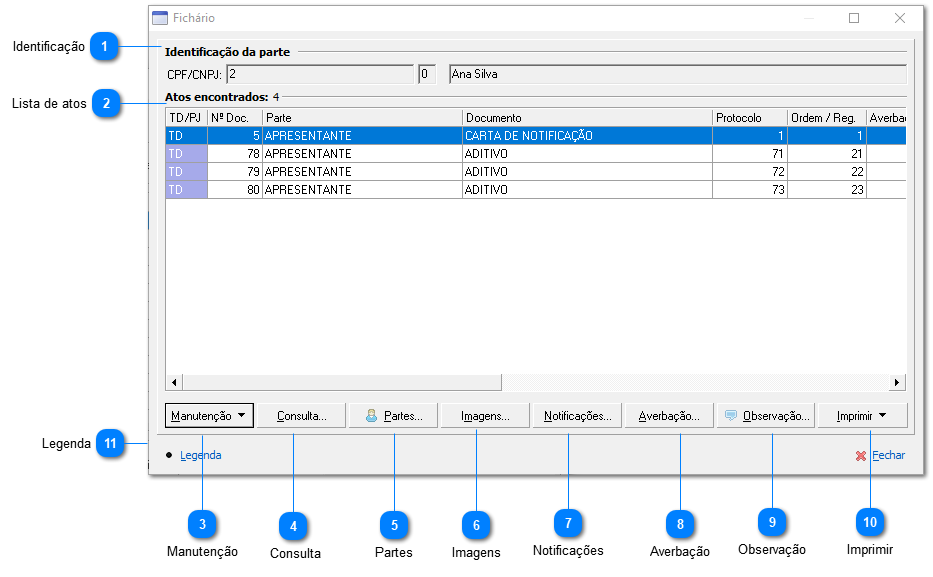Click the right arrow of horizontal scrollbar
933x577 pixels.
point(897,382)
